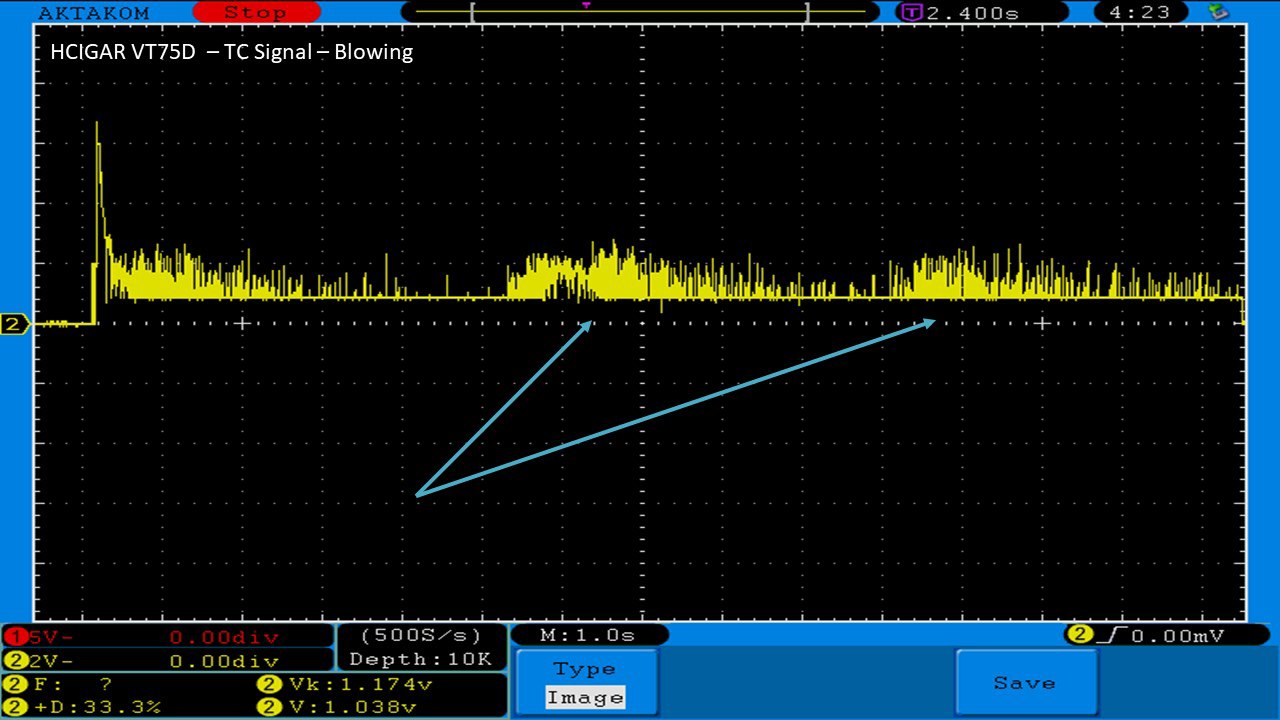Select the yellow channel 2 2V badge
The width and height of the screenshot is (1280, 720).
14,661
